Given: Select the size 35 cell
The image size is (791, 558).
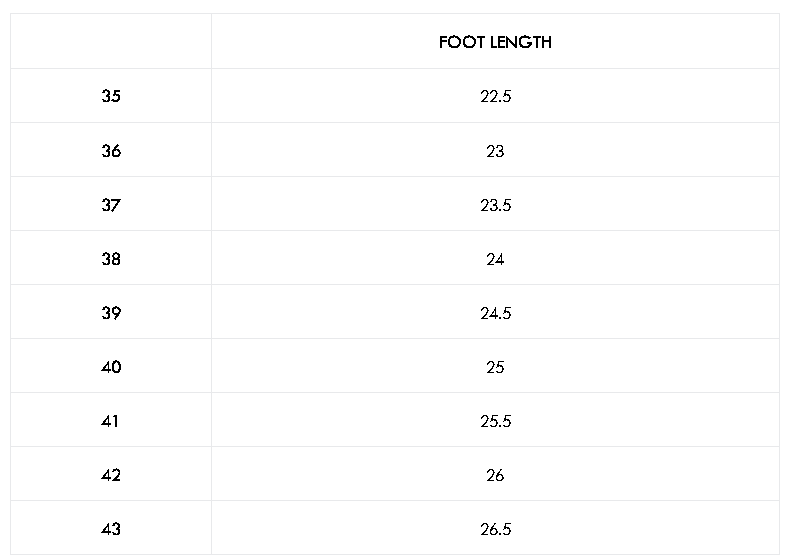Looking at the screenshot, I should [111, 96].
